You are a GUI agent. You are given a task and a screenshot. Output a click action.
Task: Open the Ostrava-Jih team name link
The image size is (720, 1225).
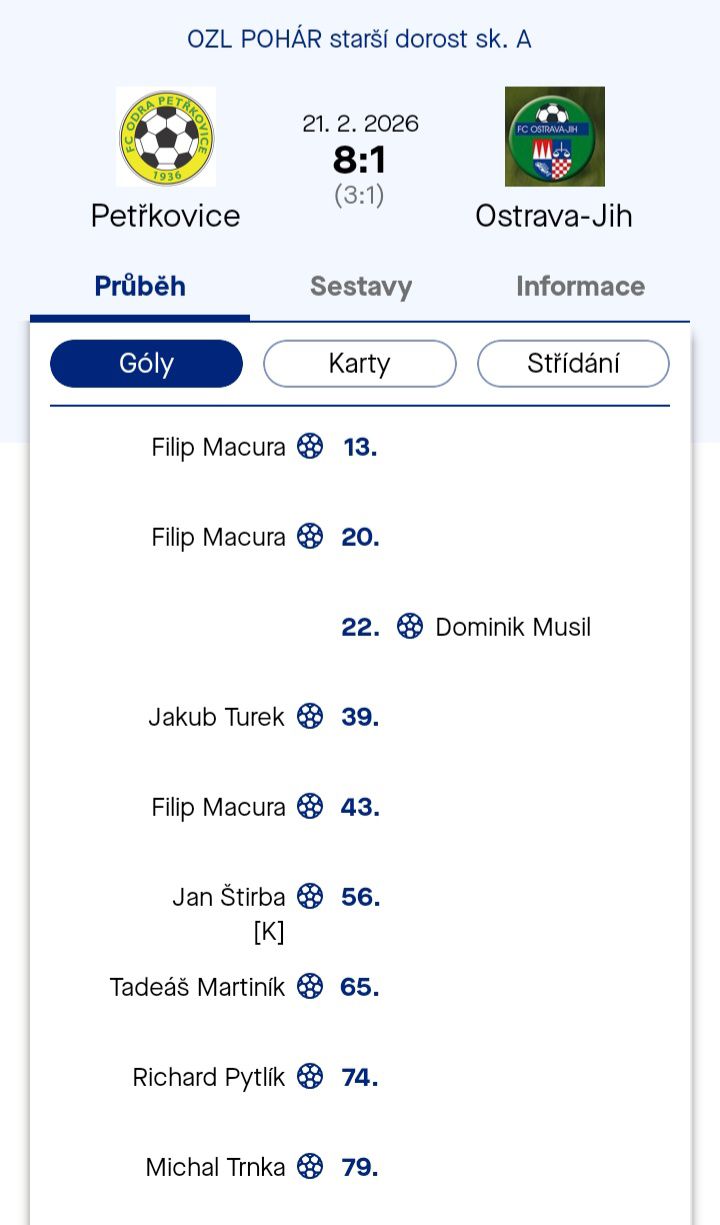554,216
